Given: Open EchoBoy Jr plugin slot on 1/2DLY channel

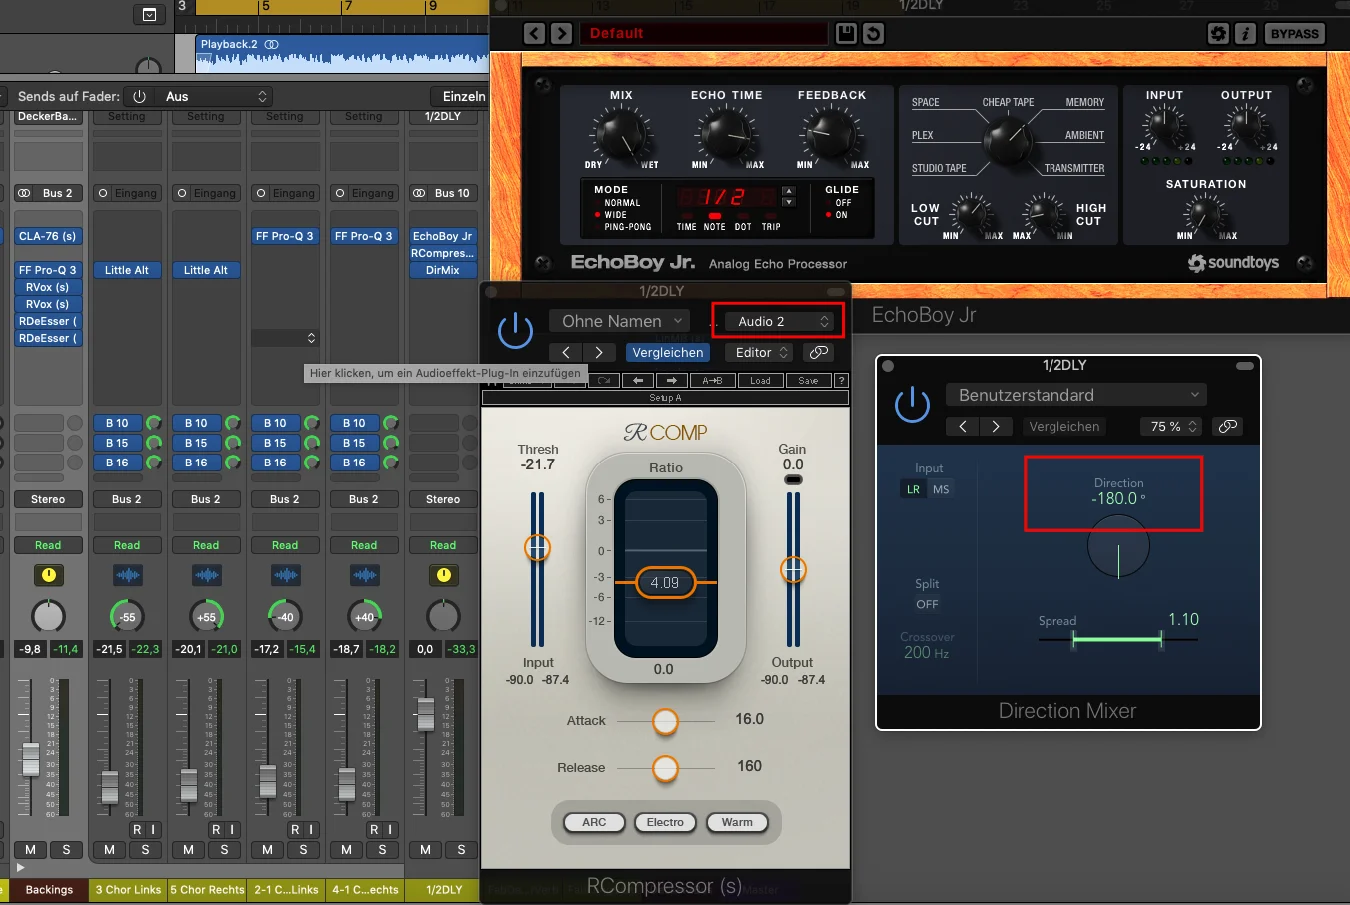Looking at the screenshot, I should coord(443,236).
